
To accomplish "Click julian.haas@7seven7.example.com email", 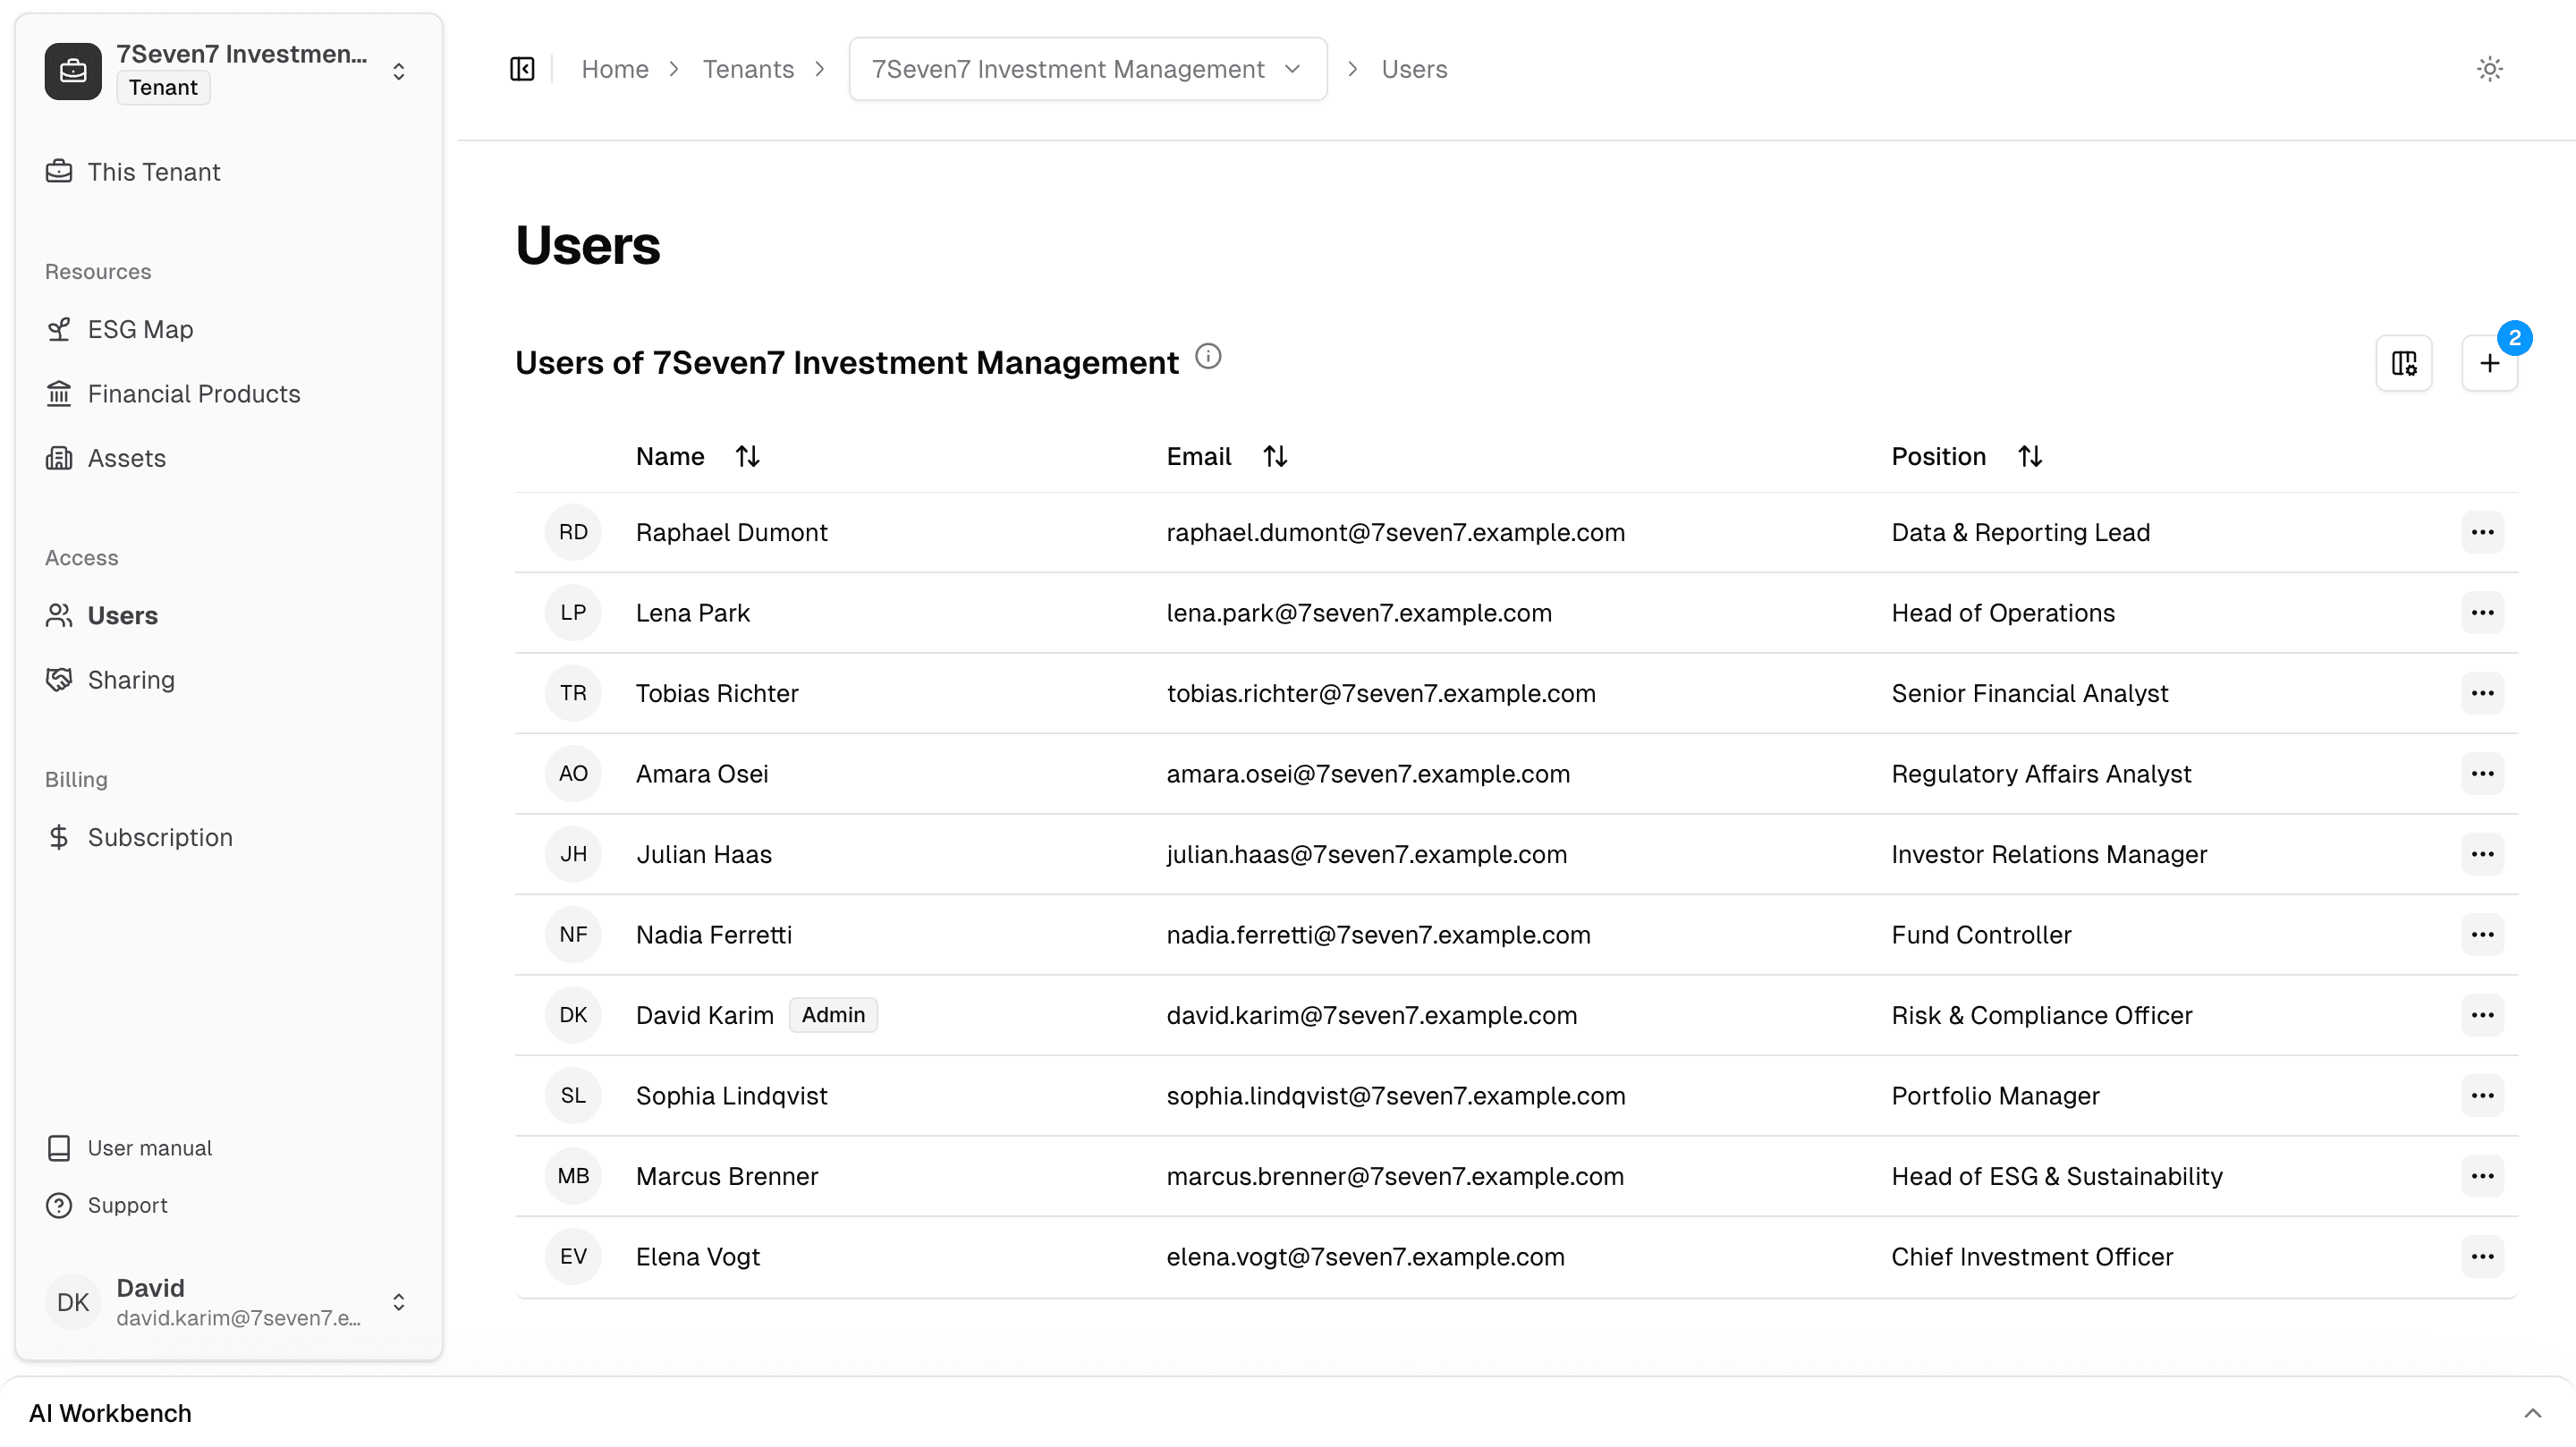I will point(1366,854).
